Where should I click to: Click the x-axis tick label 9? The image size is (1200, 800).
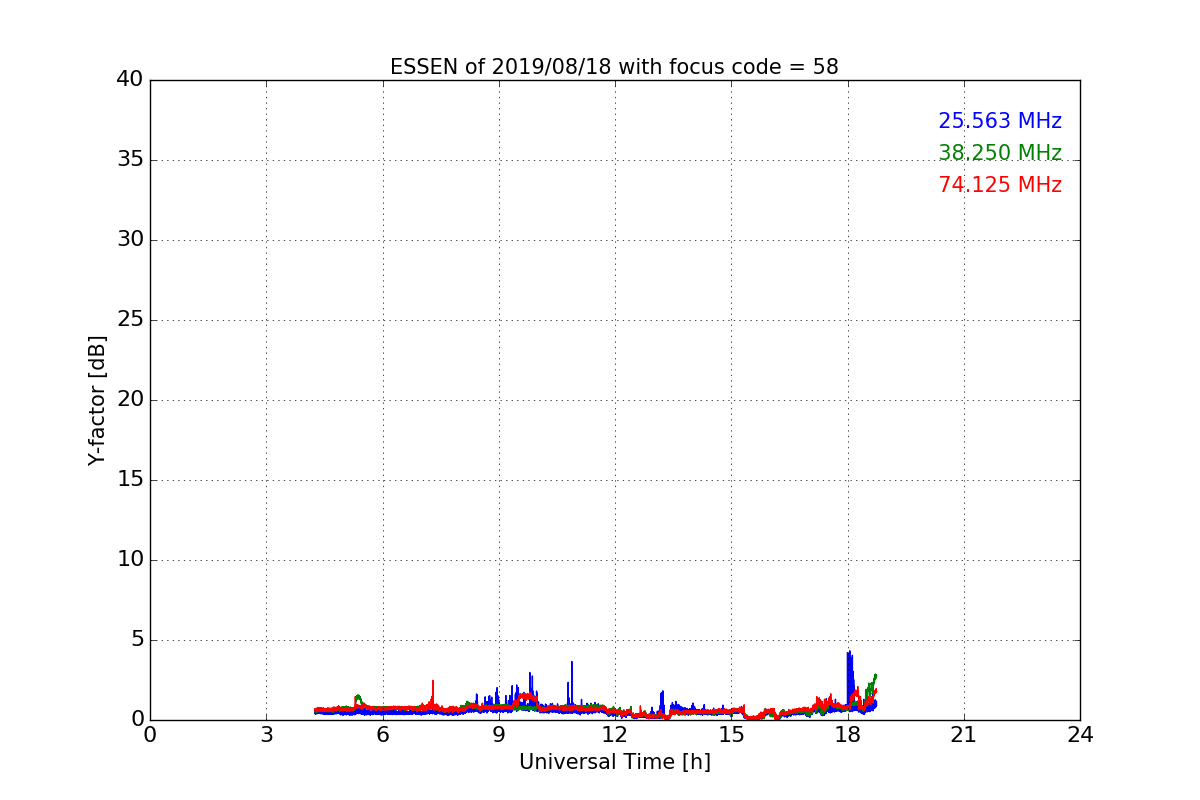[x=499, y=735]
